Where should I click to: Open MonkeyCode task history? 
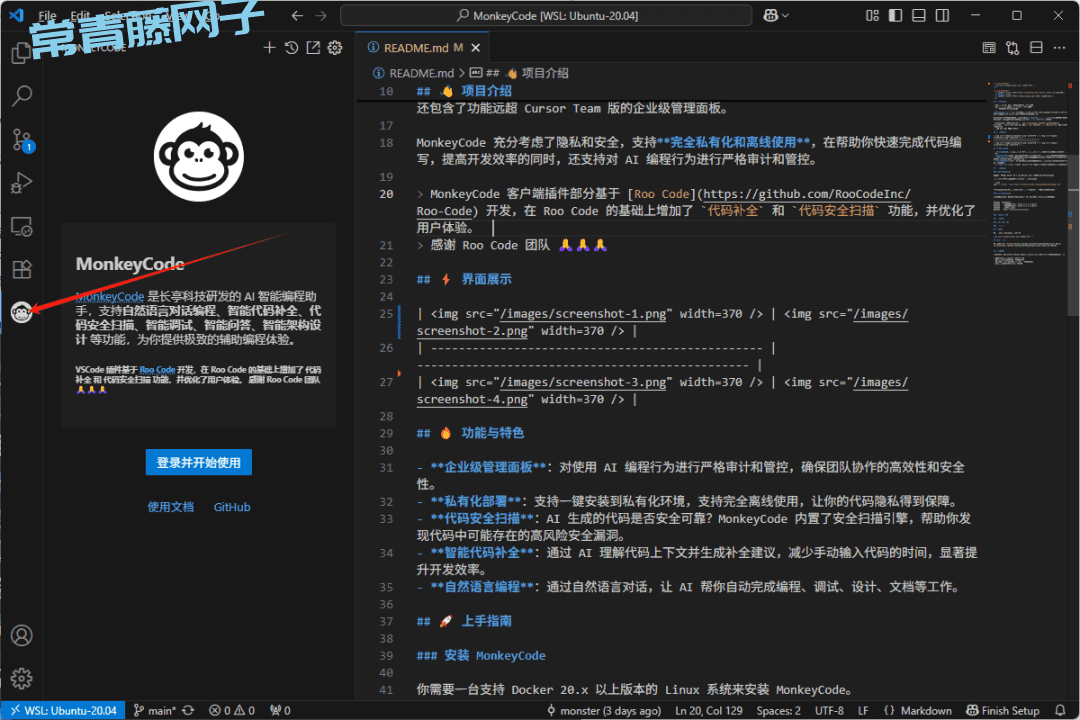[x=291, y=48]
